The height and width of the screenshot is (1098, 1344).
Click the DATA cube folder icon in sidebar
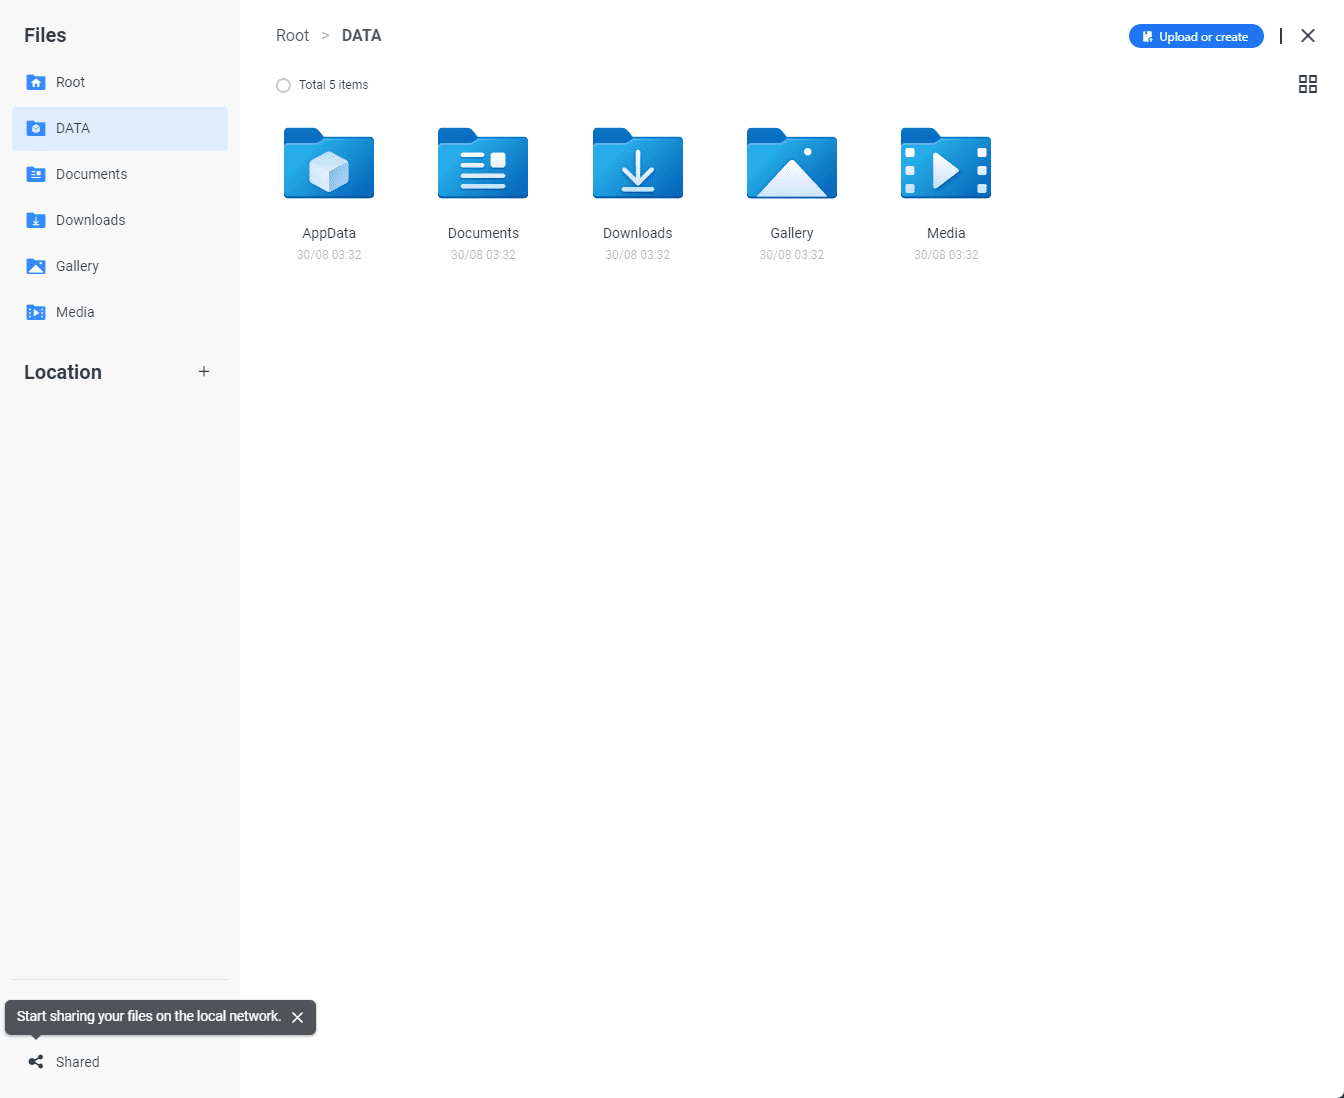[36, 128]
